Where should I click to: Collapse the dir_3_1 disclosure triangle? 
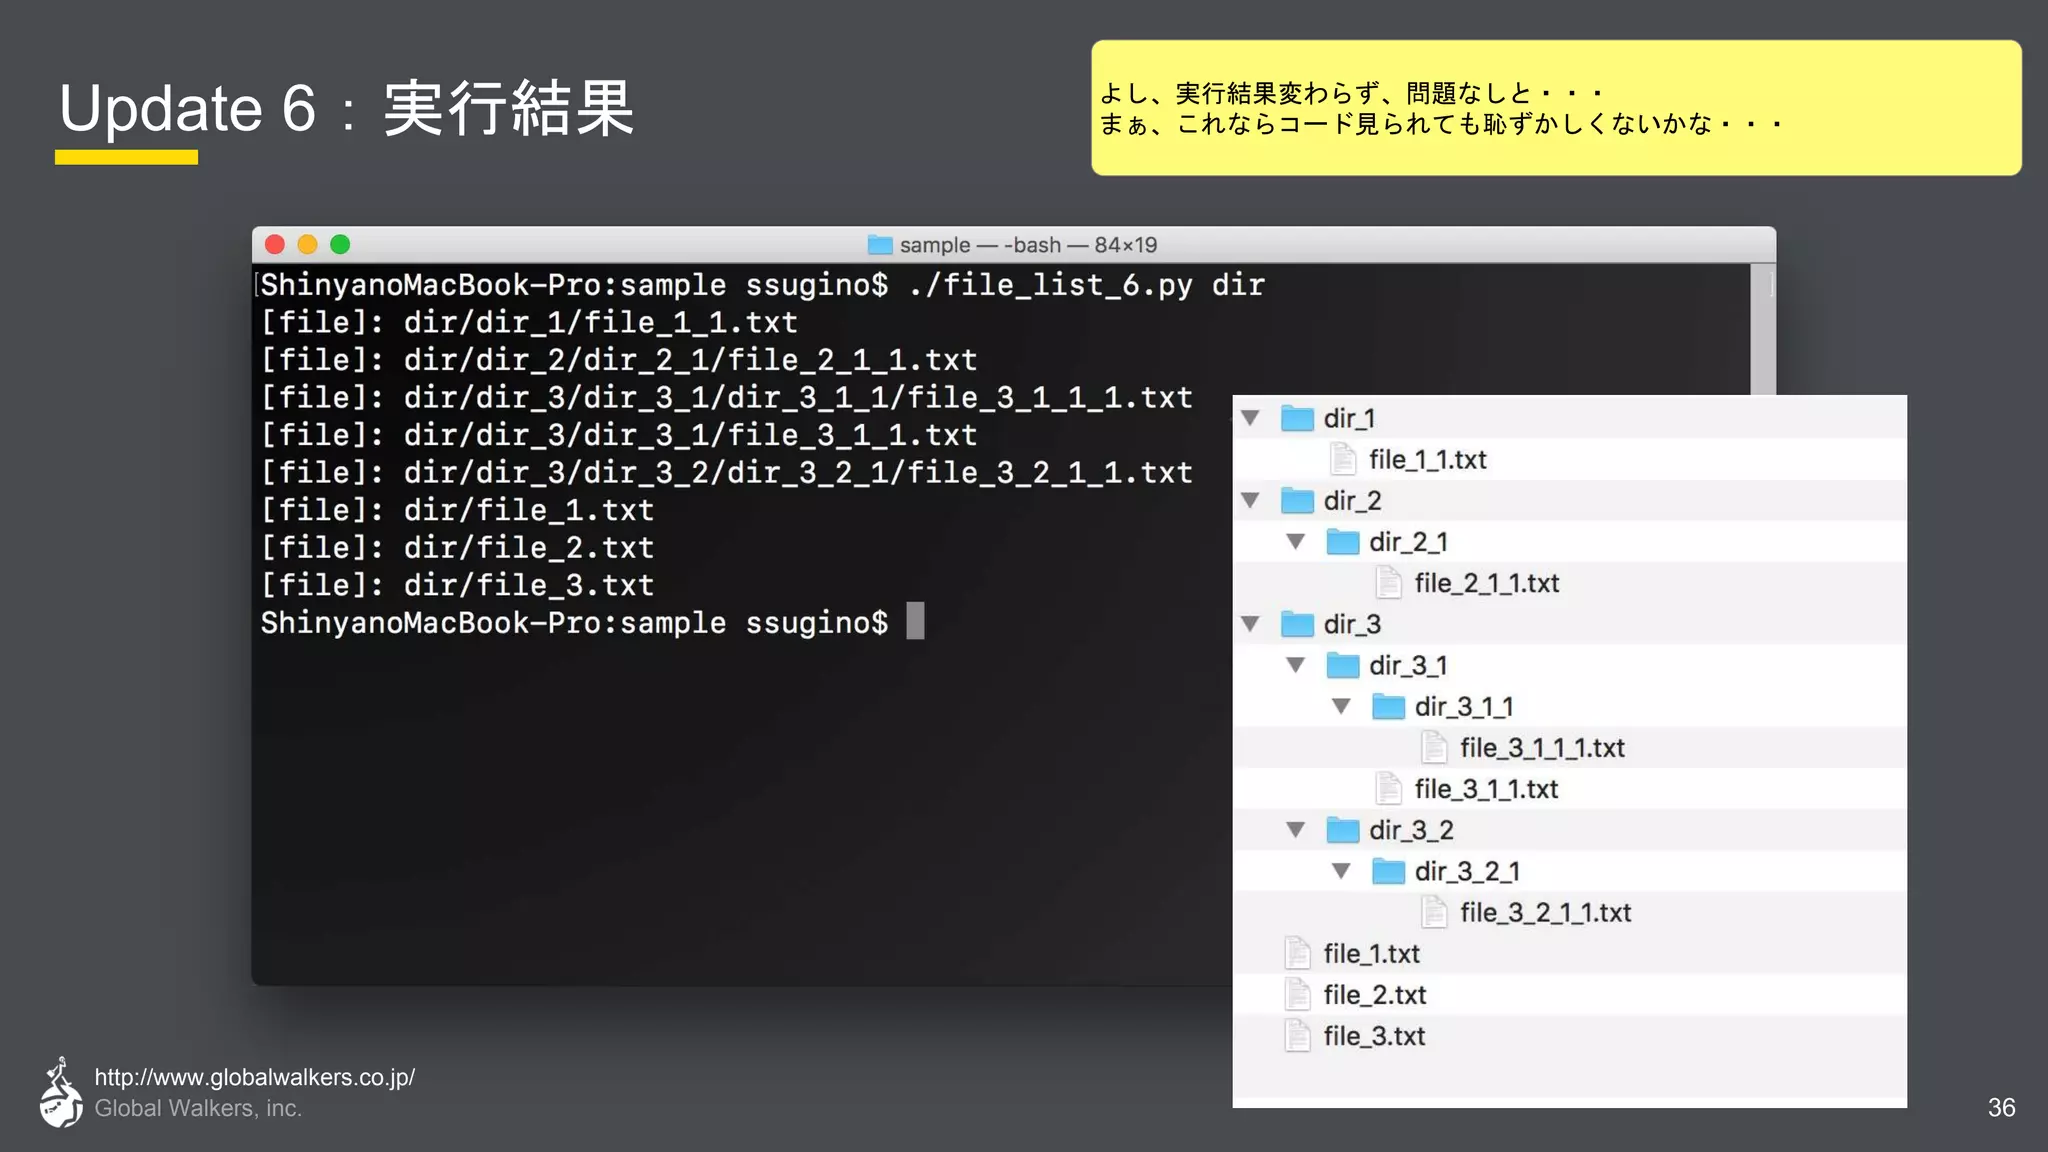point(1296,665)
